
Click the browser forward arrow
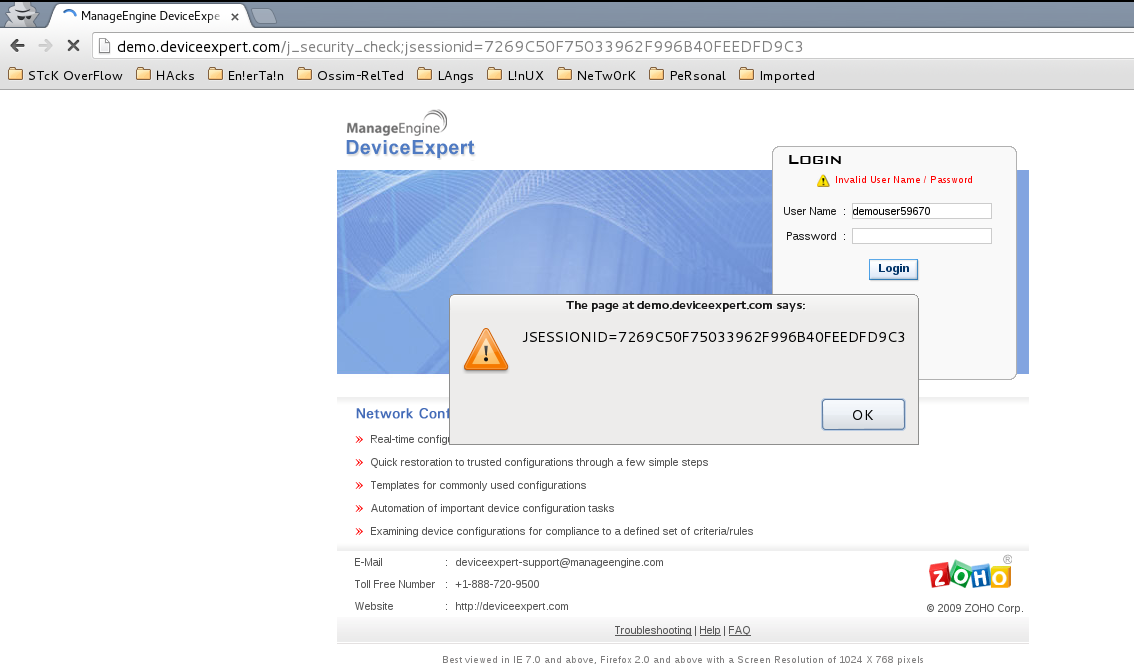(45, 46)
